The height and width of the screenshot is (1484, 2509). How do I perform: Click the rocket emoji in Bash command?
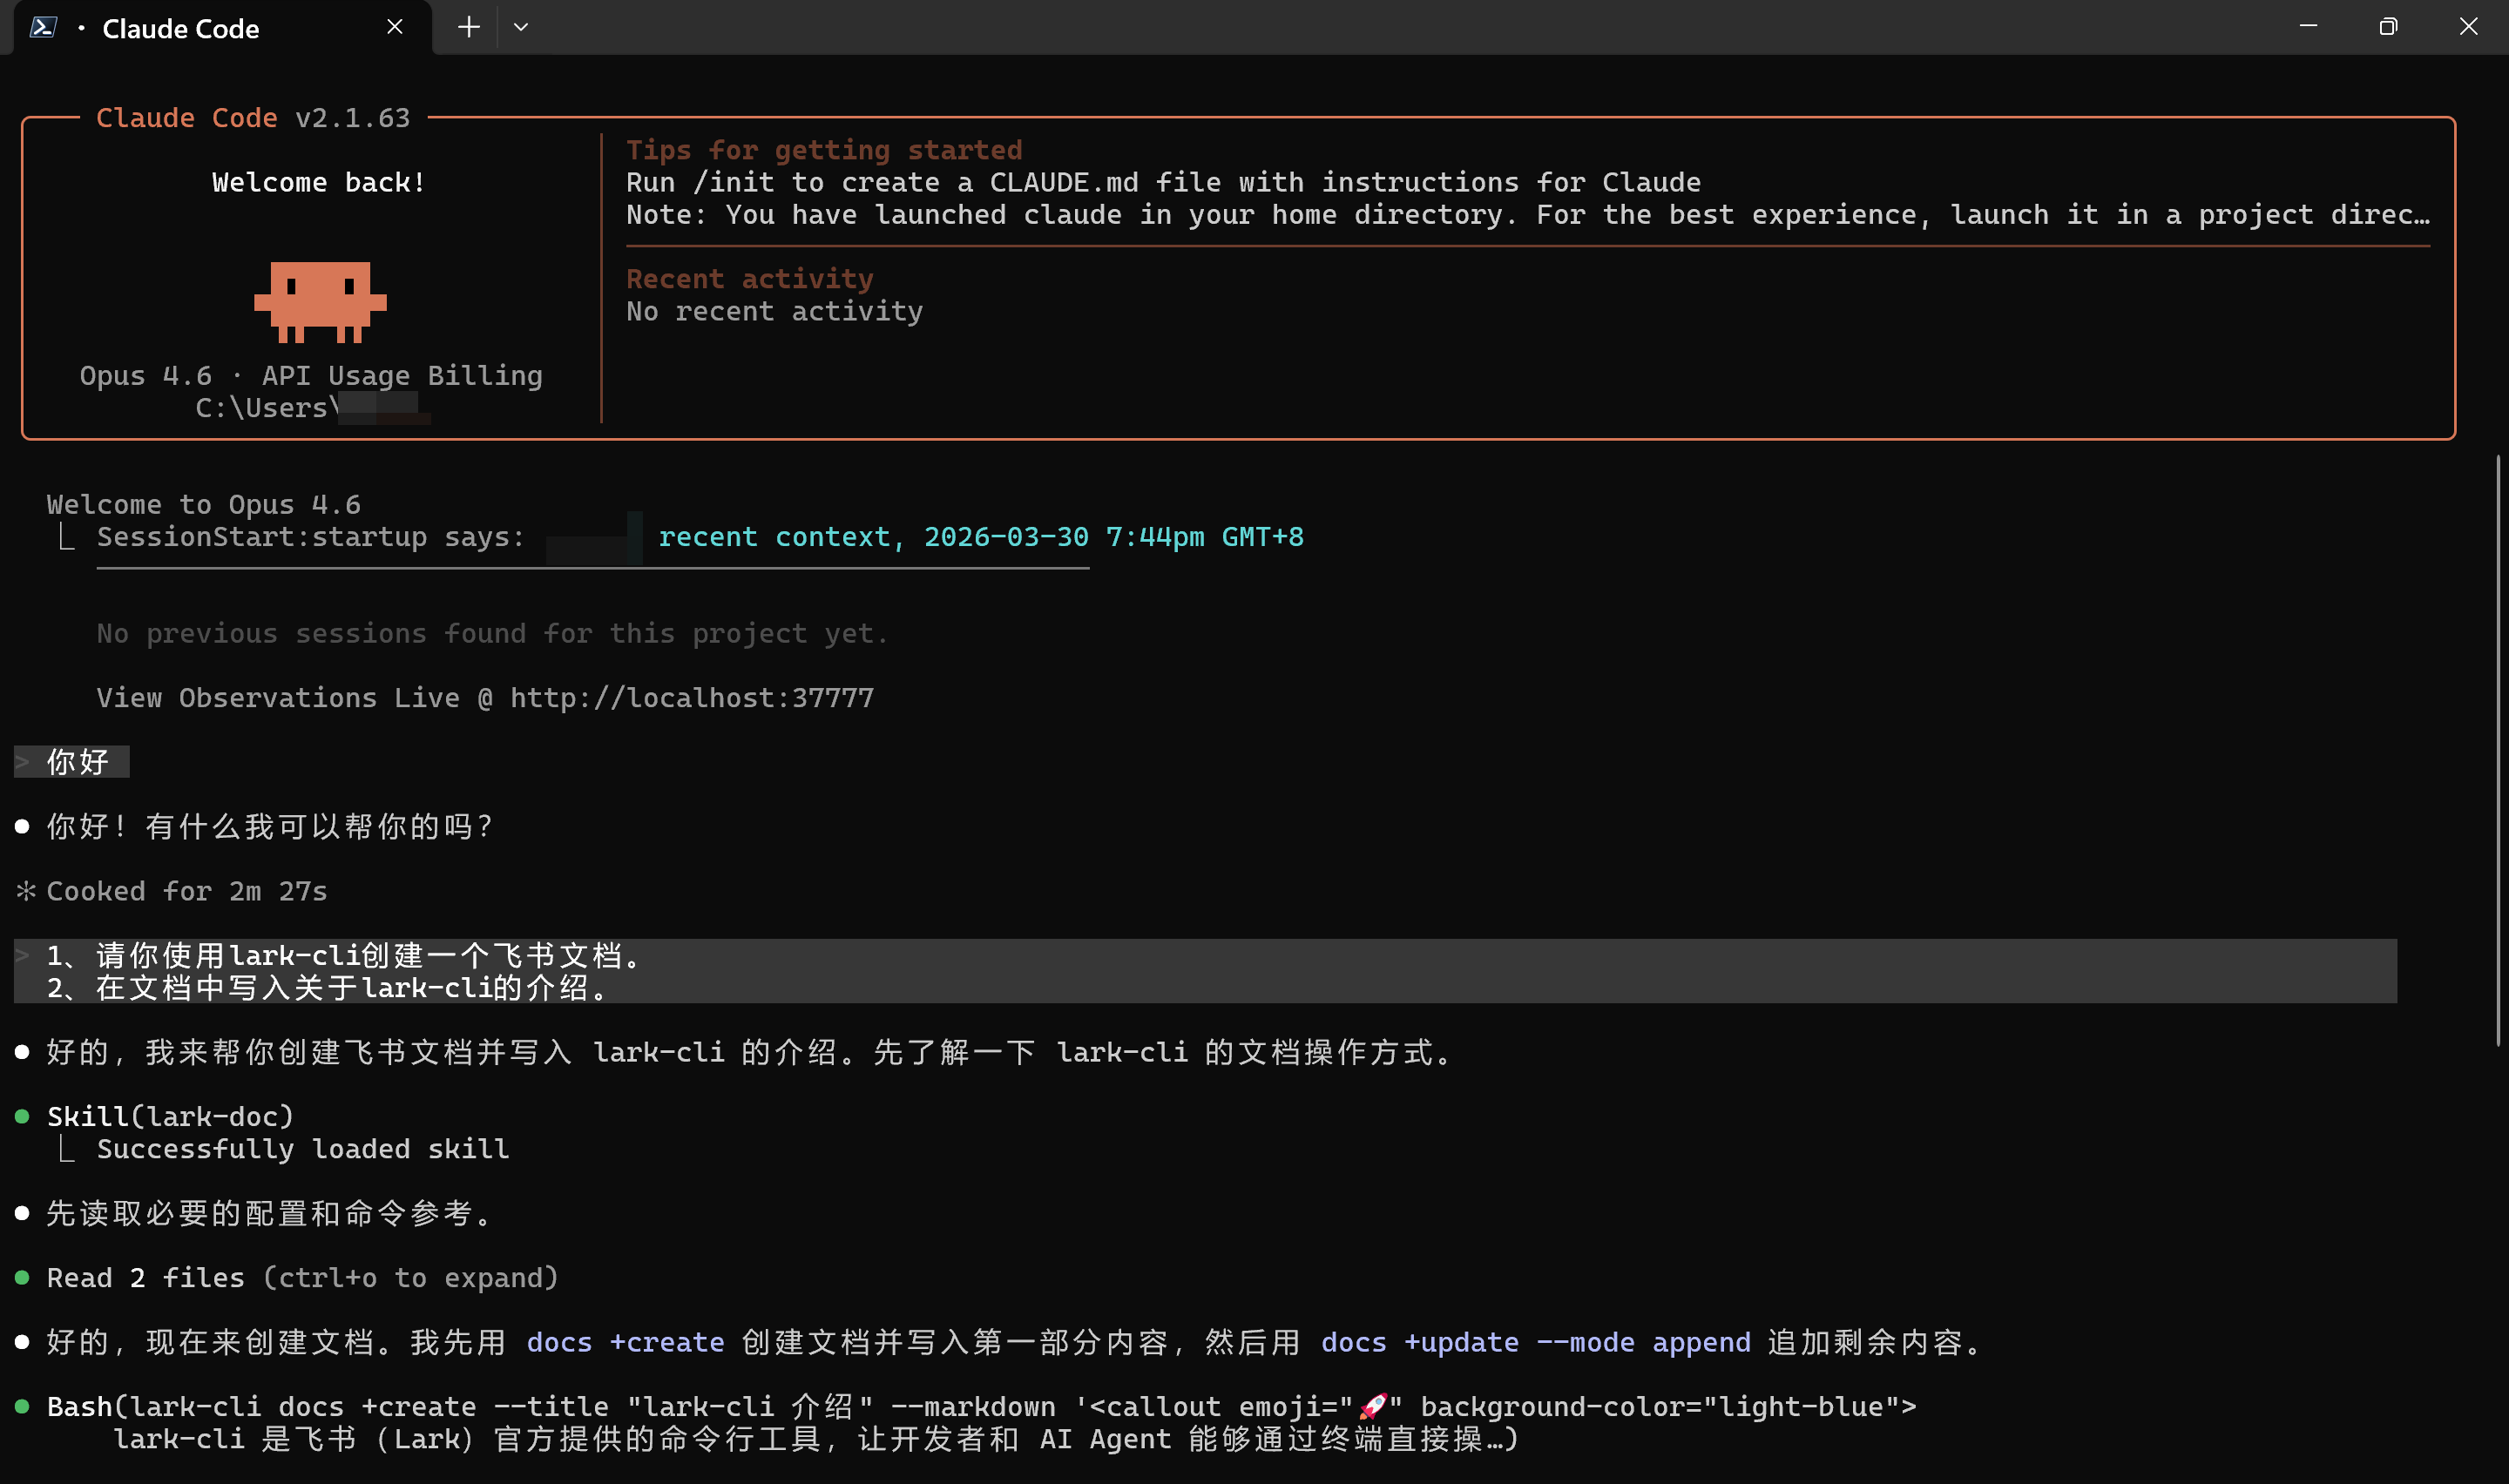coord(1372,1406)
